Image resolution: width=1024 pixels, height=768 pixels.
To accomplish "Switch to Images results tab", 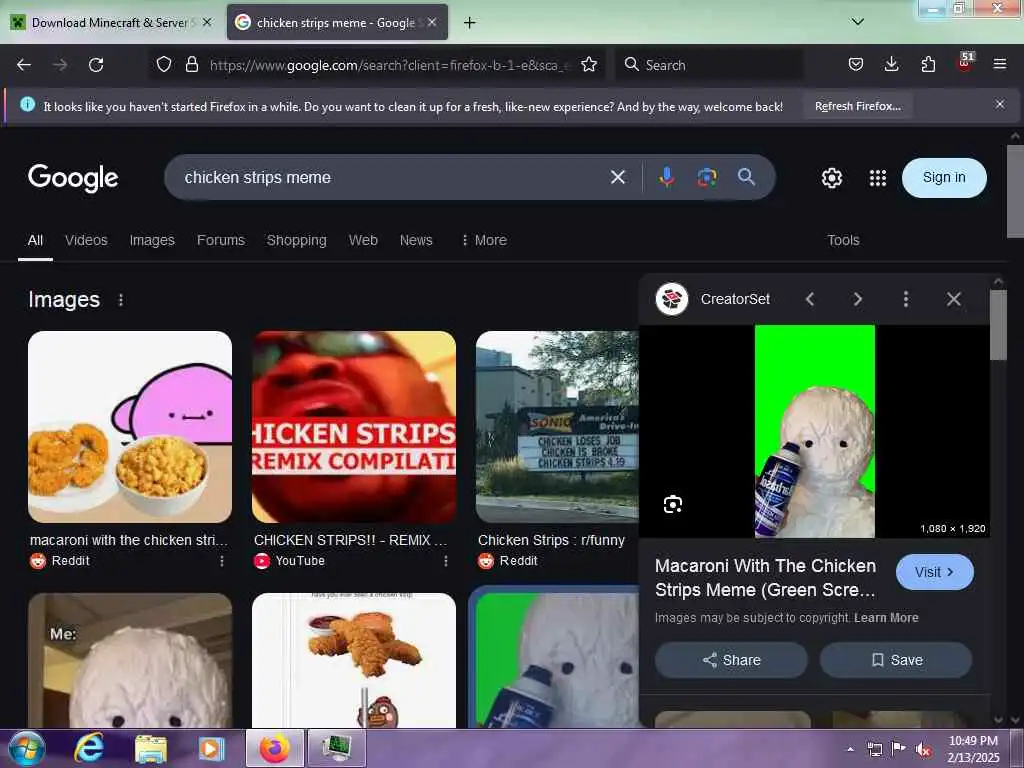I will [152, 240].
